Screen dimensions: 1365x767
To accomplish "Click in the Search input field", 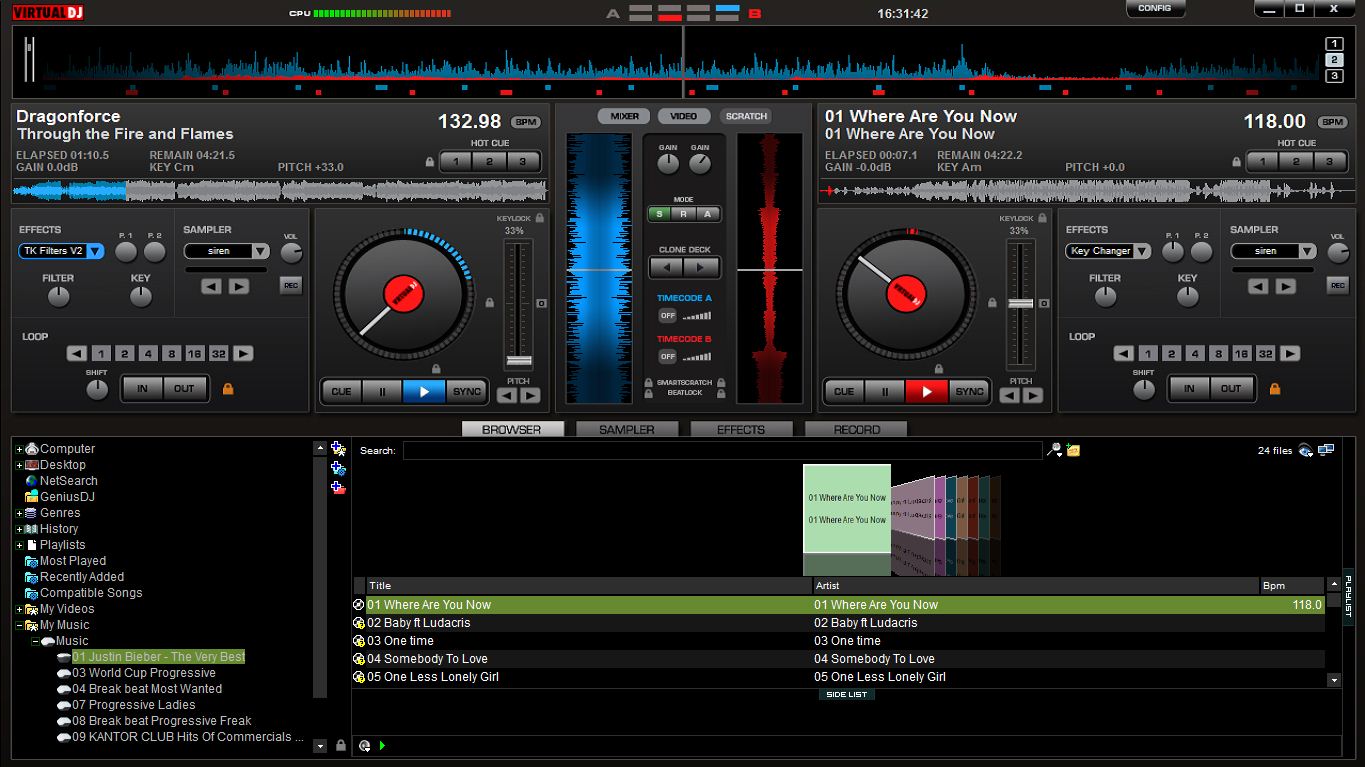I will coord(722,451).
